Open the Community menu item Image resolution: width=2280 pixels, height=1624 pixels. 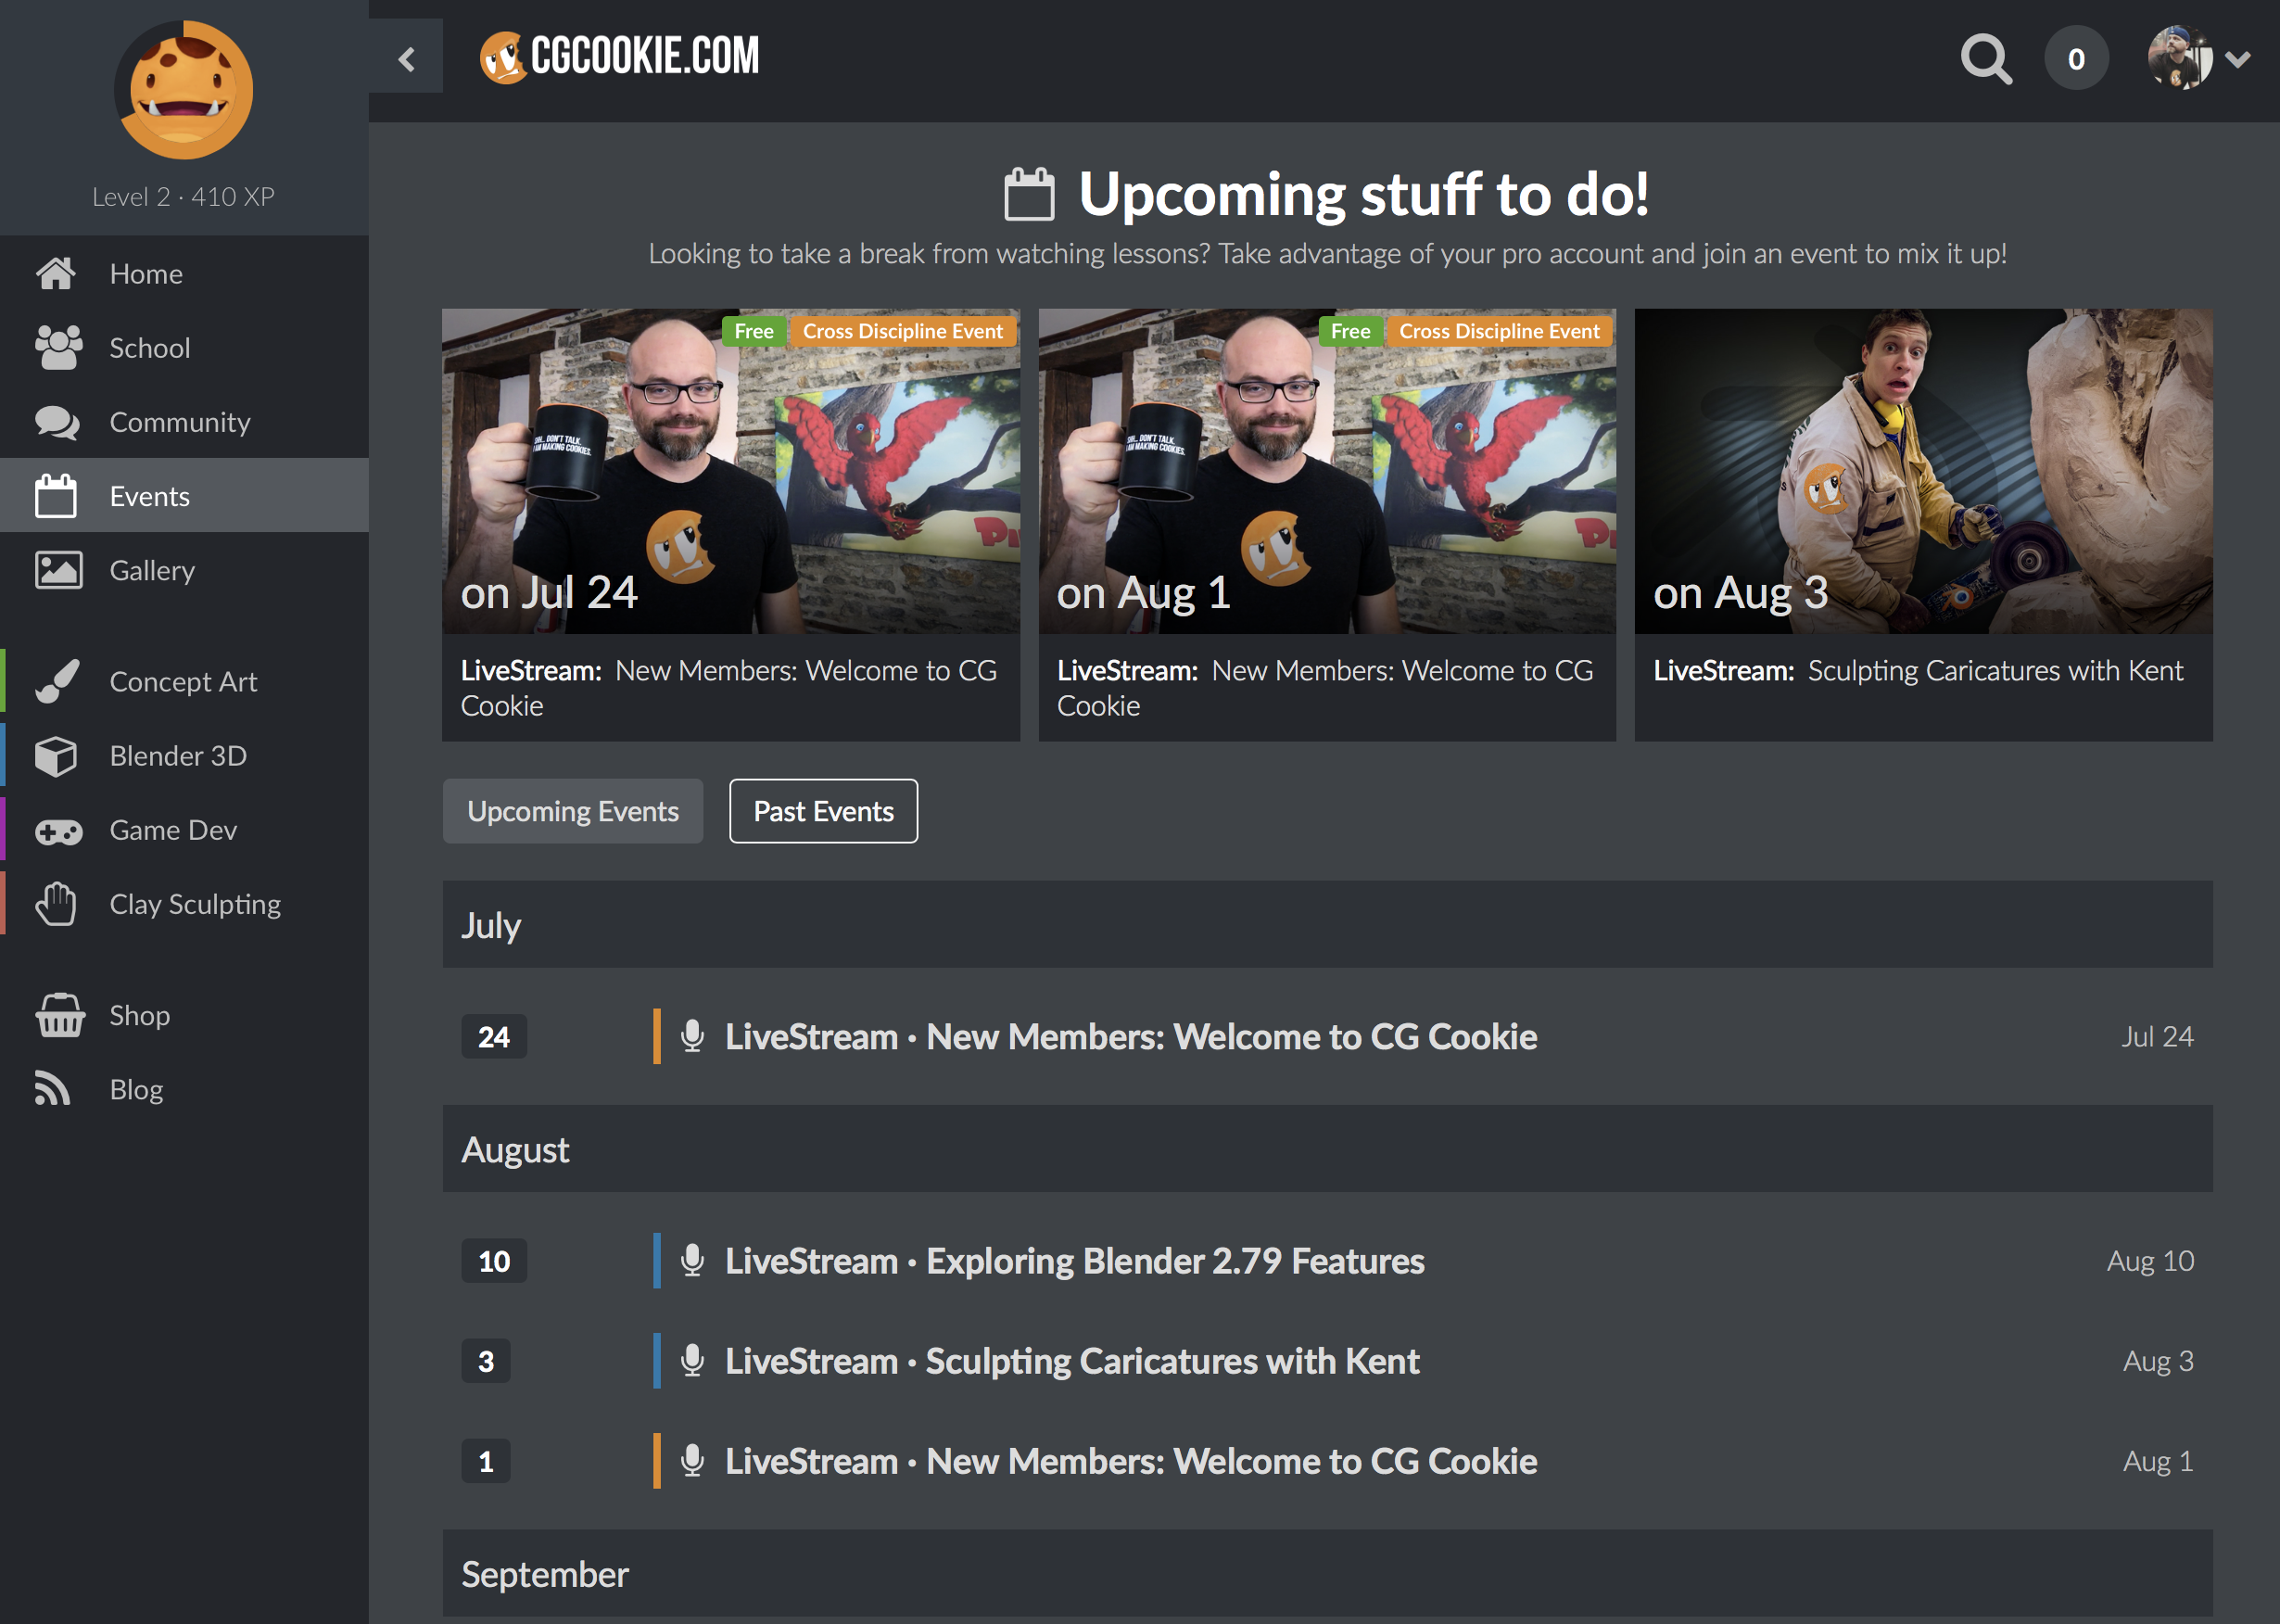click(184, 421)
